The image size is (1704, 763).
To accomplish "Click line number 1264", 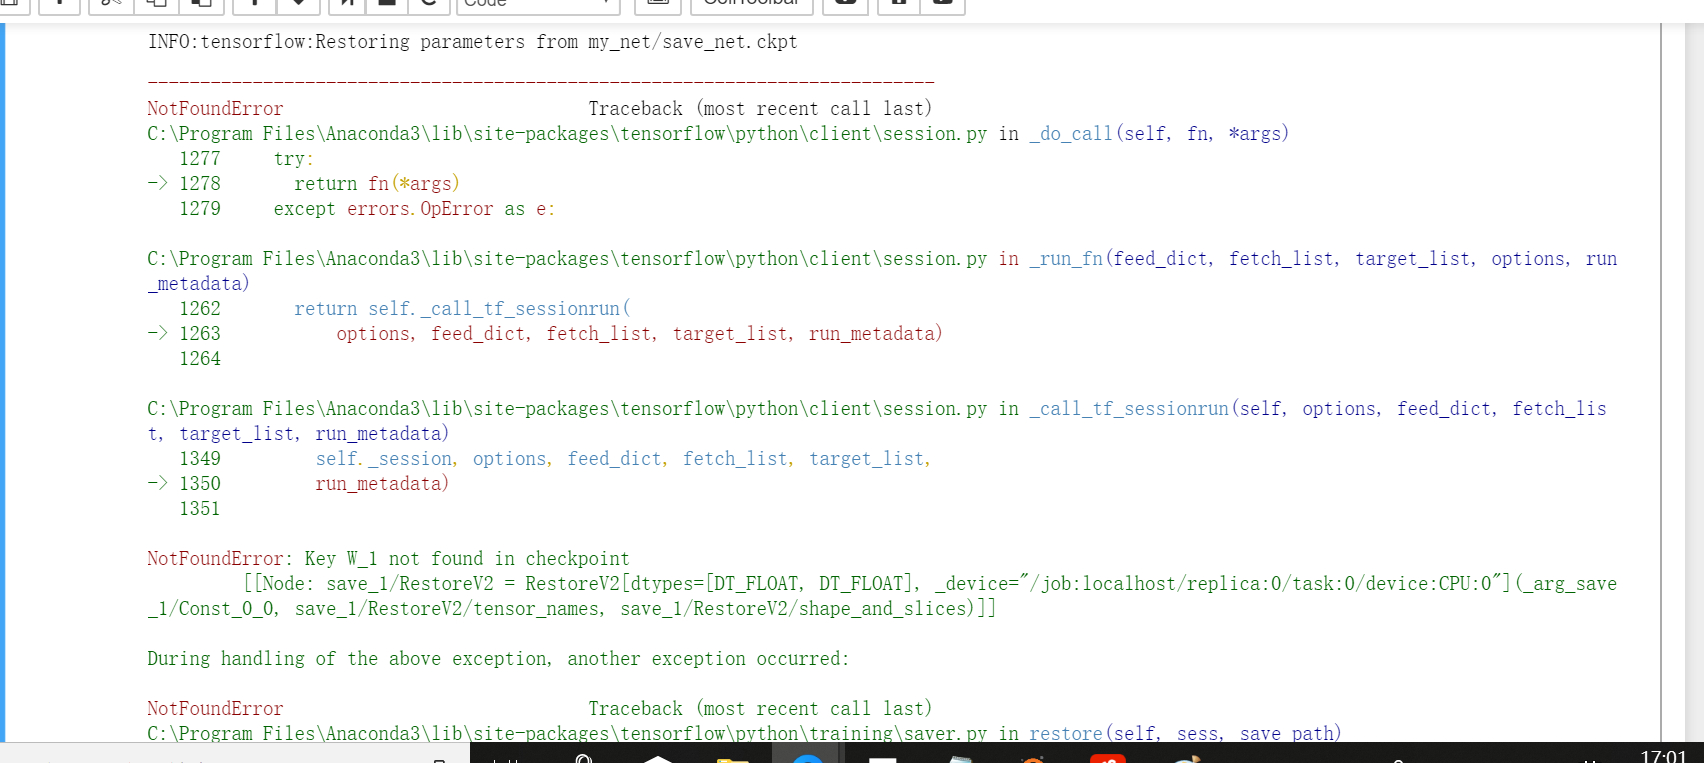I will (200, 359).
